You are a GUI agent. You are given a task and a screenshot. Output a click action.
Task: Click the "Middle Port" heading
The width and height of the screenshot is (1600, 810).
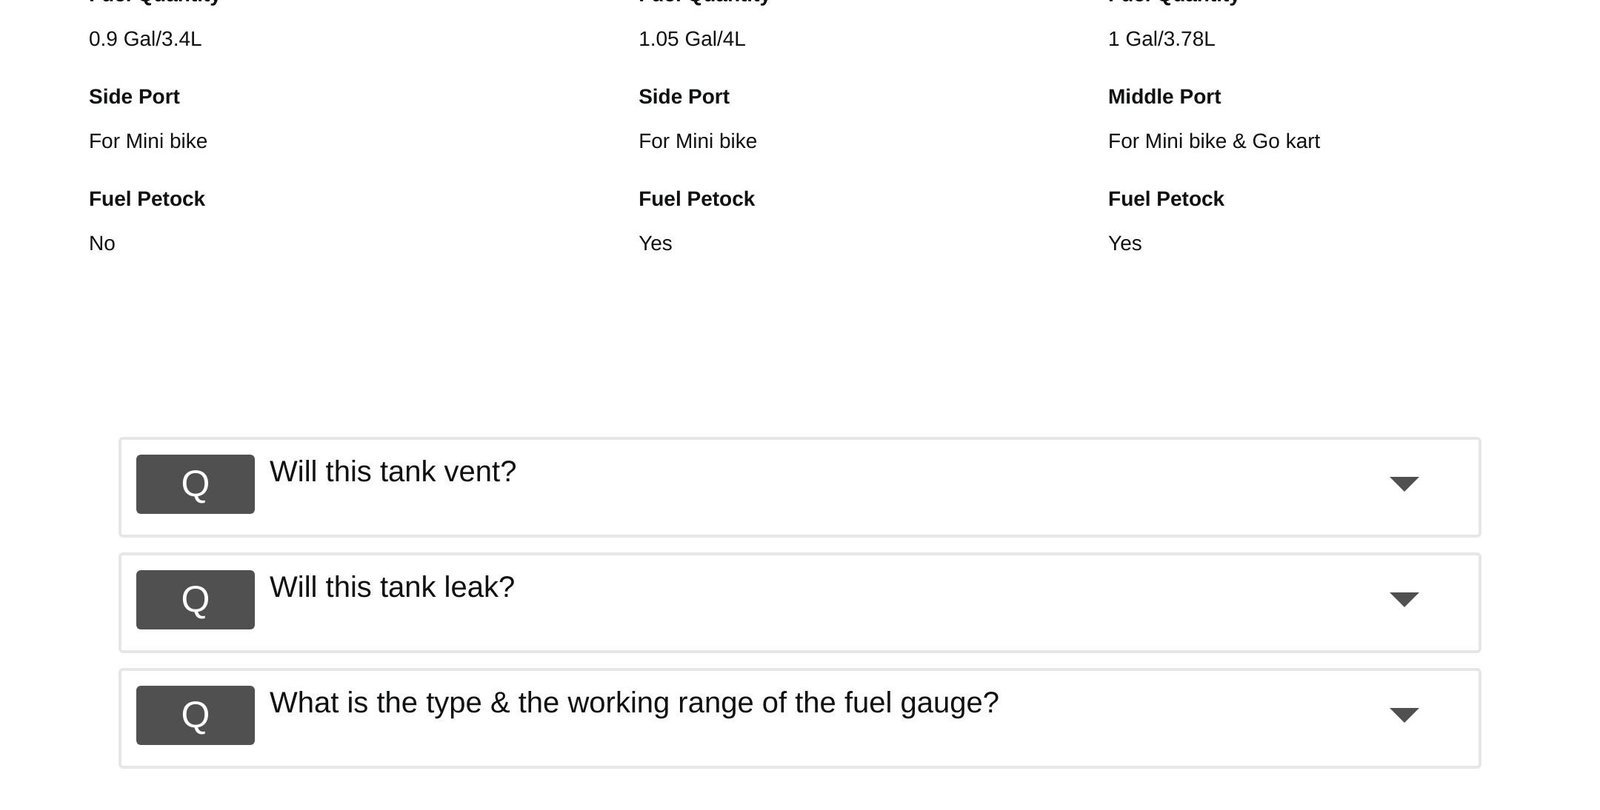pyautogui.click(x=1164, y=97)
